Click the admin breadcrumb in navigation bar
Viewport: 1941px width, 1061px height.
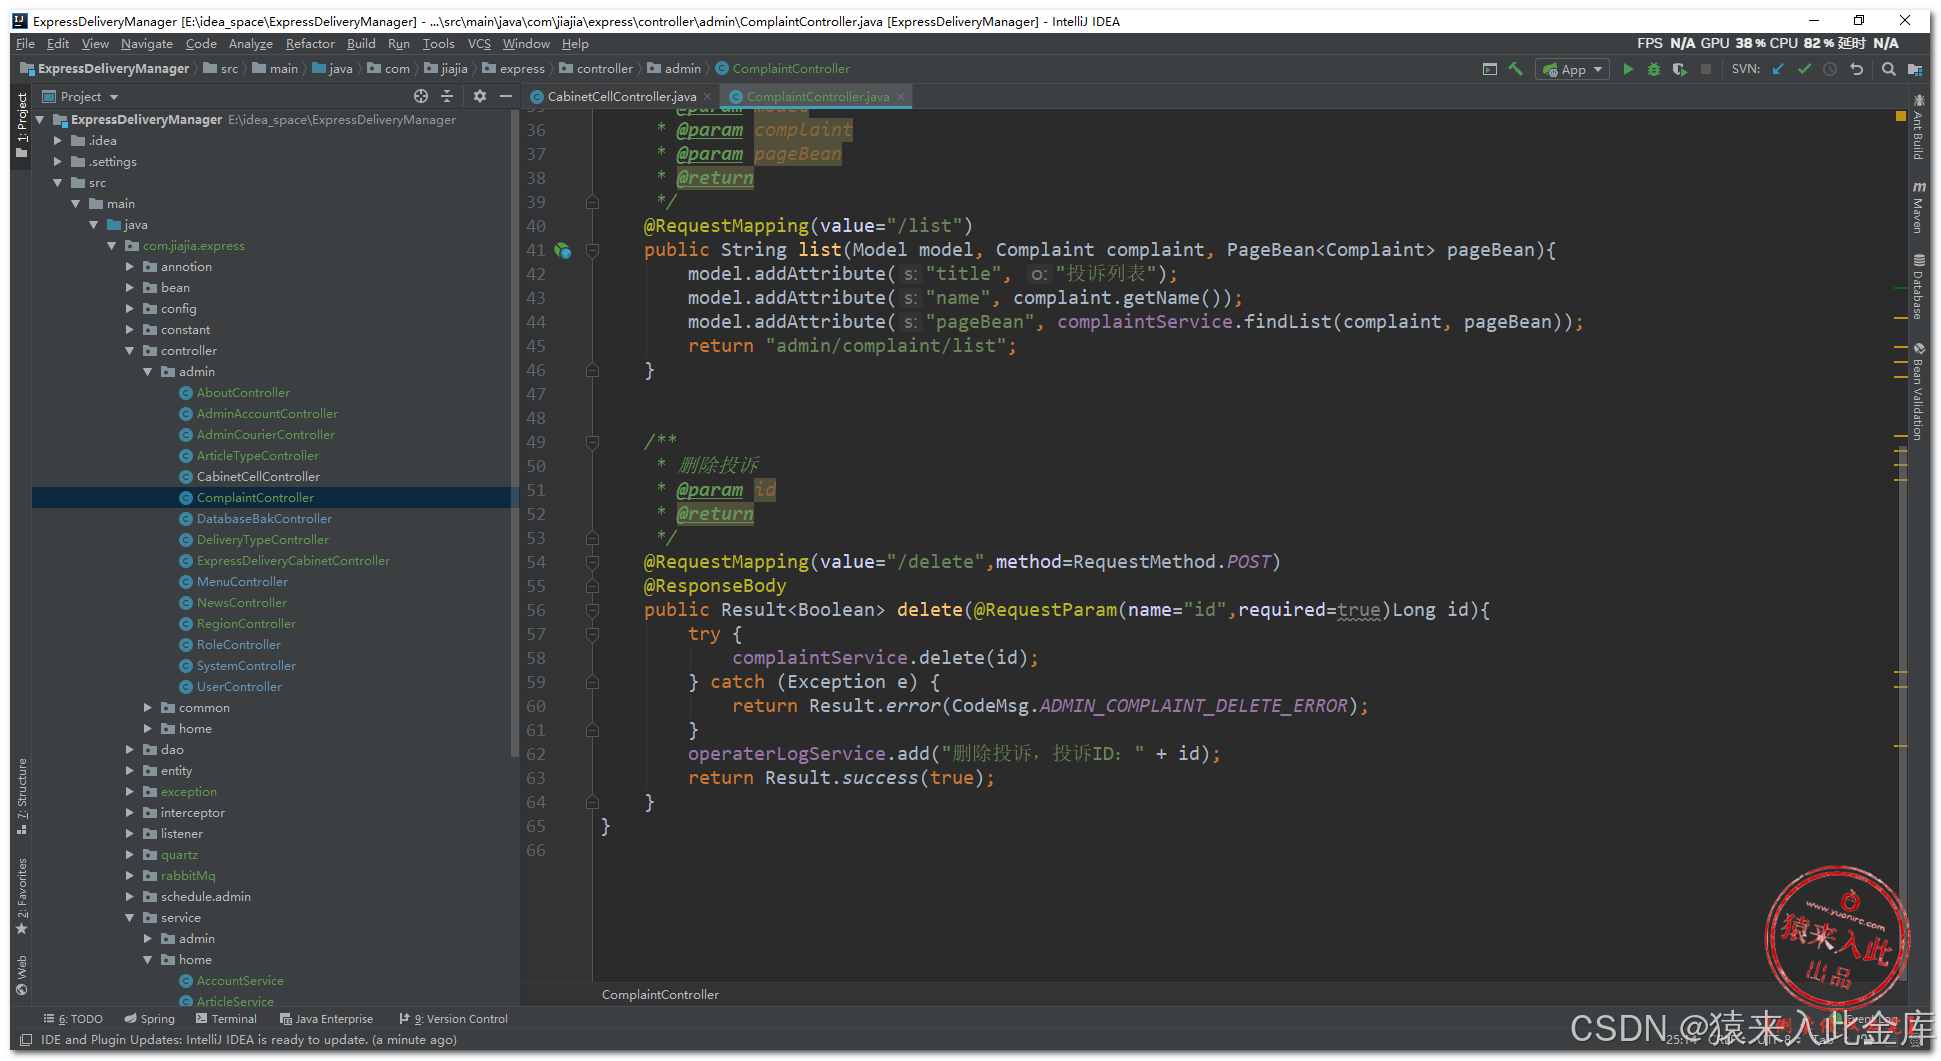674,69
